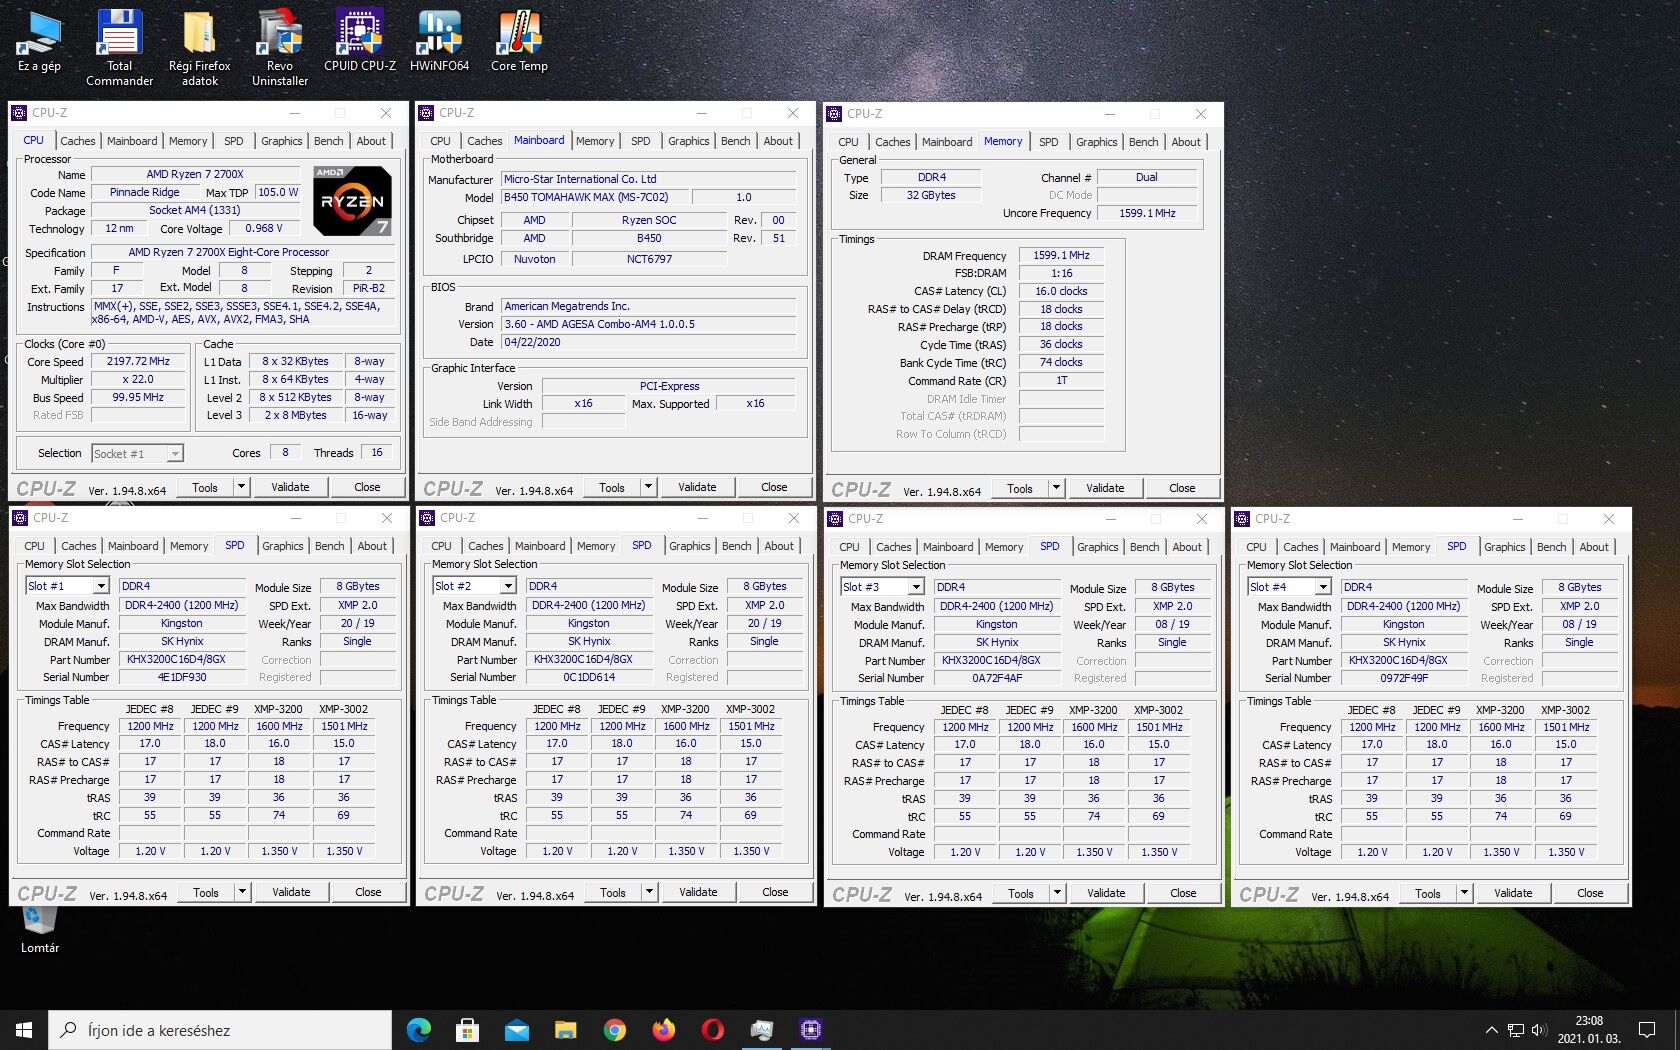Click Tools button in Memory window
The width and height of the screenshot is (1680, 1050).
click(x=1020, y=488)
